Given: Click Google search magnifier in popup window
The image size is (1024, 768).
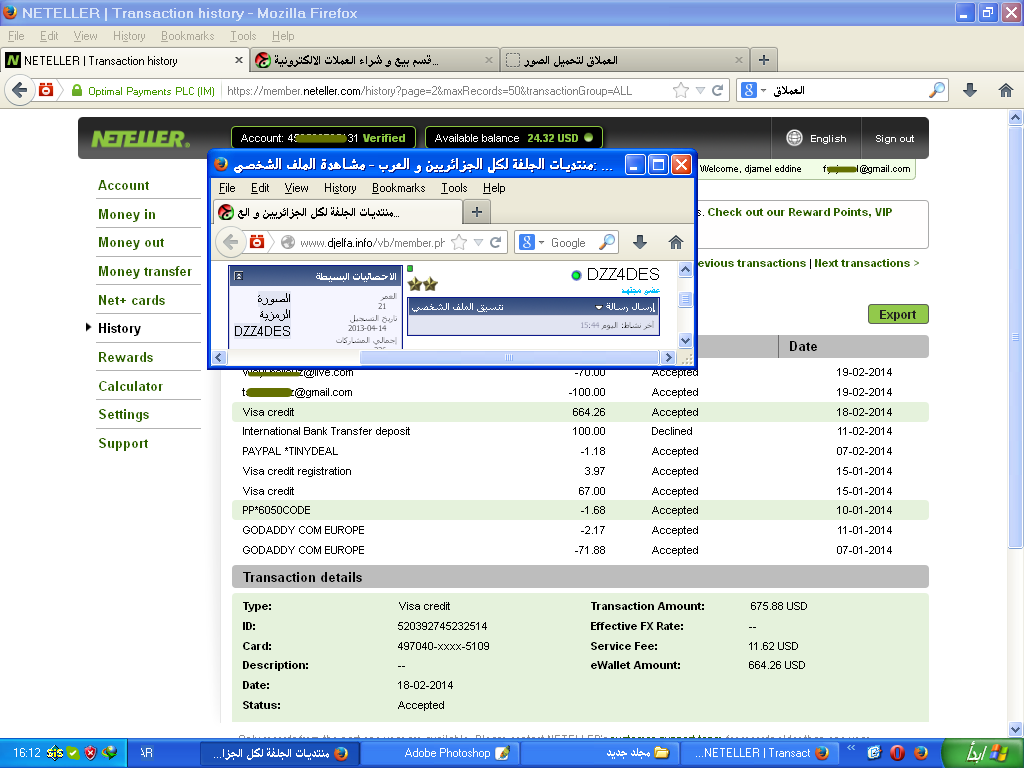Looking at the screenshot, I should [x=607, y=242].
